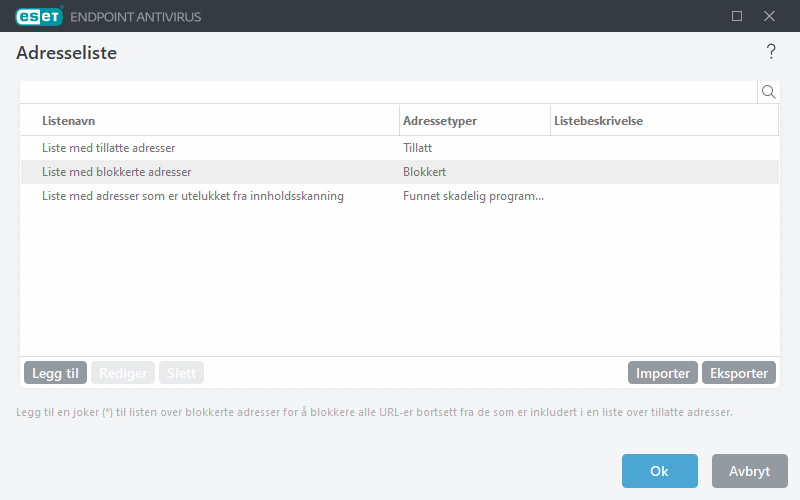Open help with the question mark icon
The image size is (800, 500).
pos(770,52)
